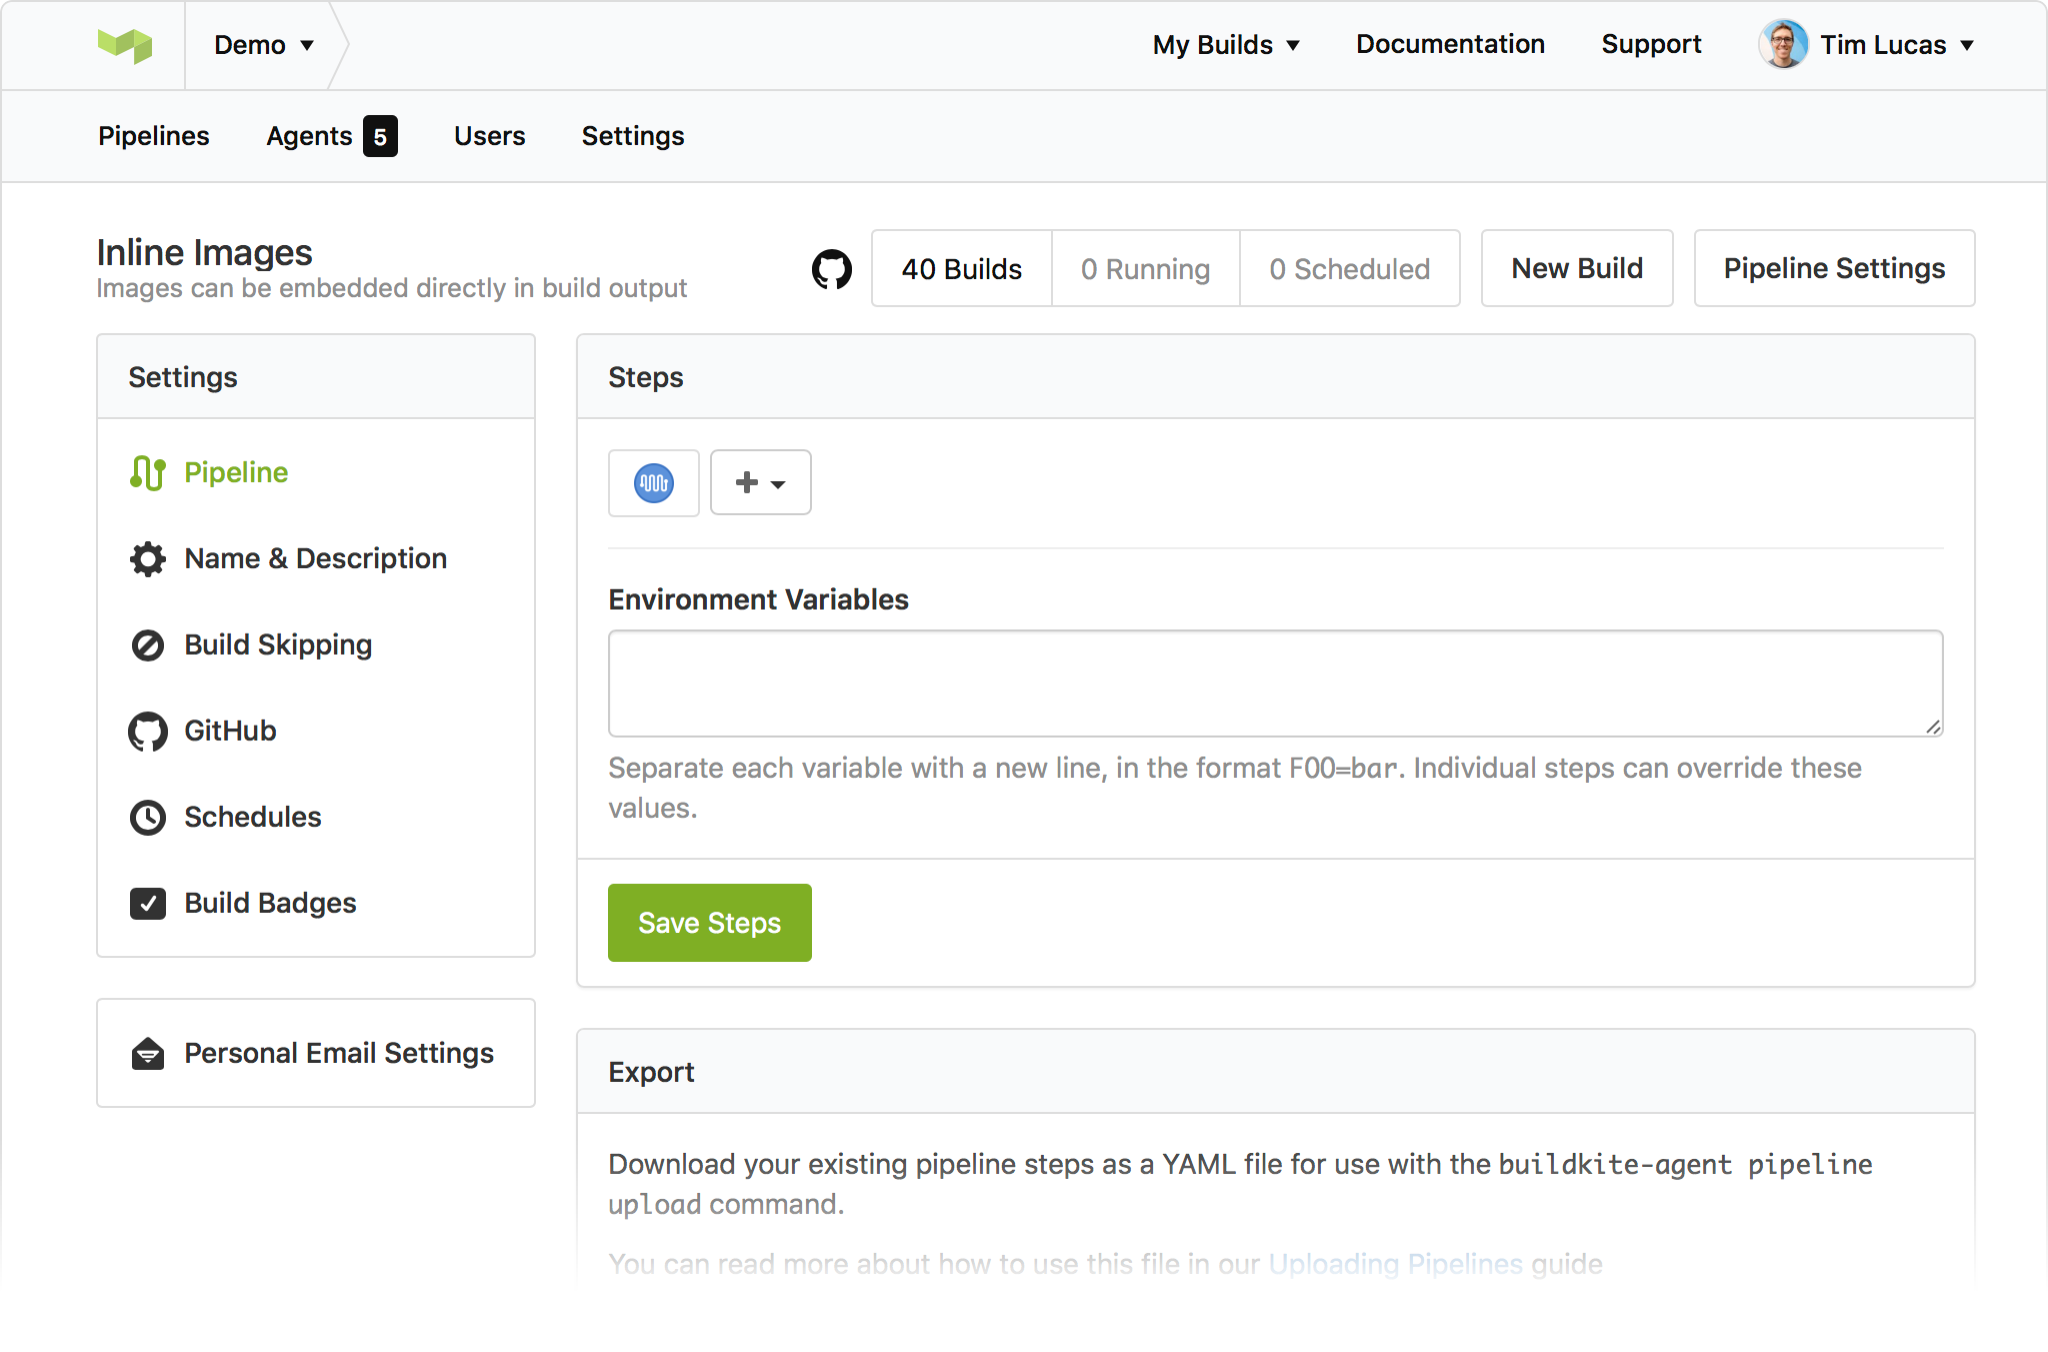Go to the Agents tab
2048x1352 pixels.
tap(331, 136)
